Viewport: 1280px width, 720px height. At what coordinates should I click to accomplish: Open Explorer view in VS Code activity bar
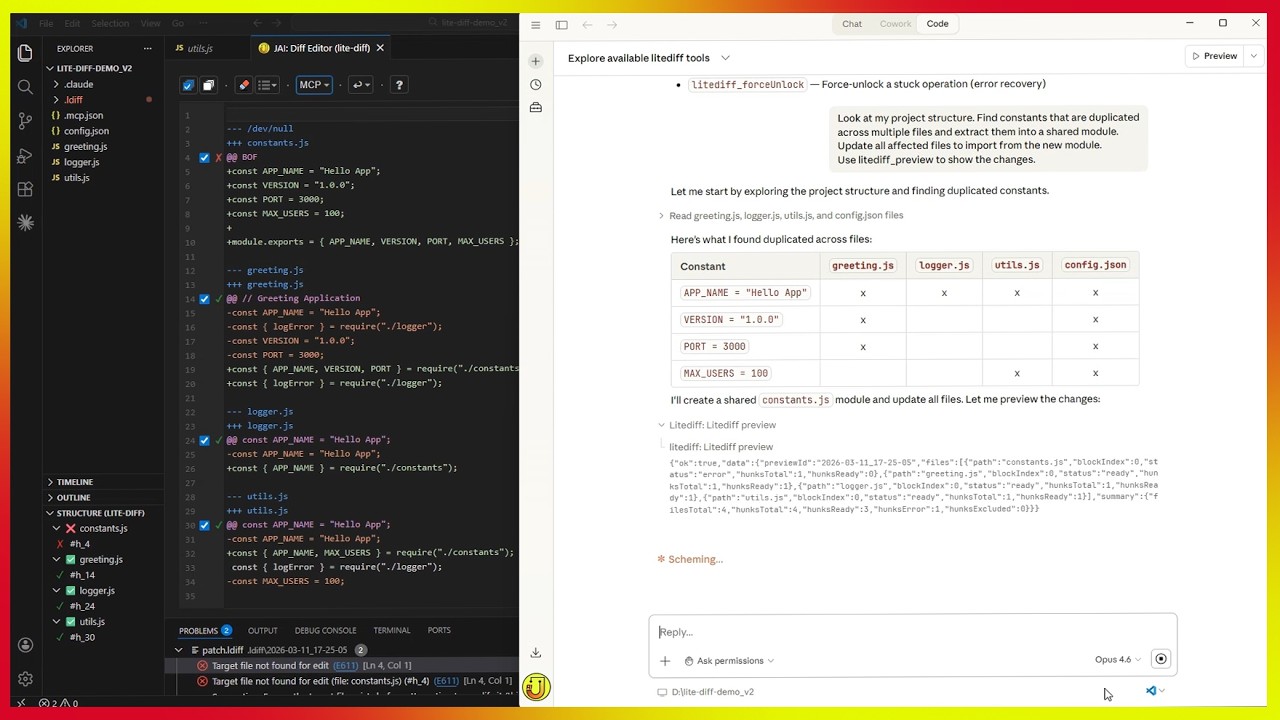(x=25, y=53)
